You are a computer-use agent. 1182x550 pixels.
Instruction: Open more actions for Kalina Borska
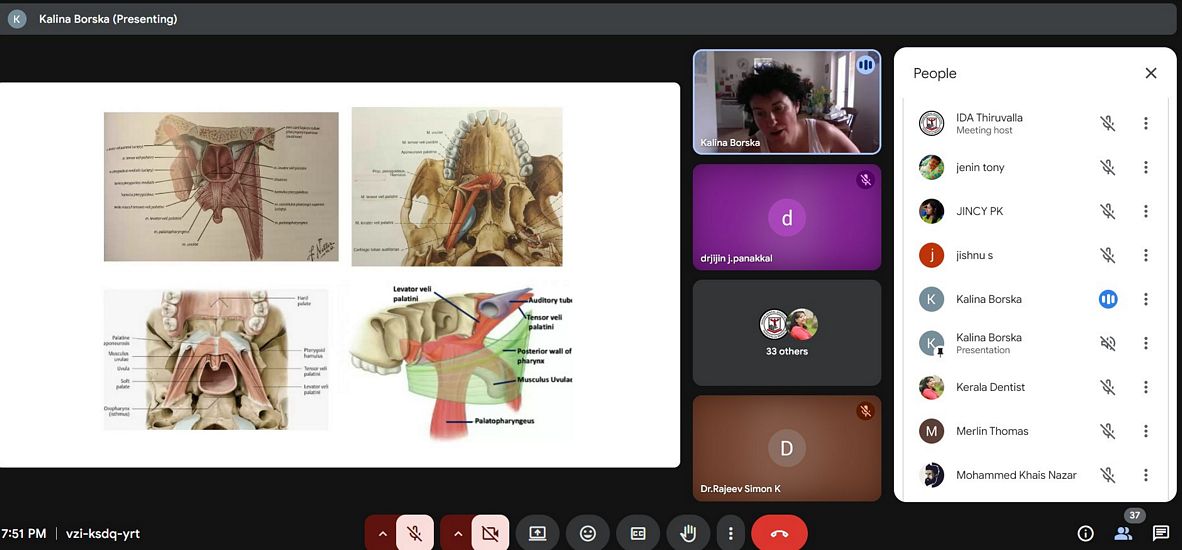[x=1146, y=299]
